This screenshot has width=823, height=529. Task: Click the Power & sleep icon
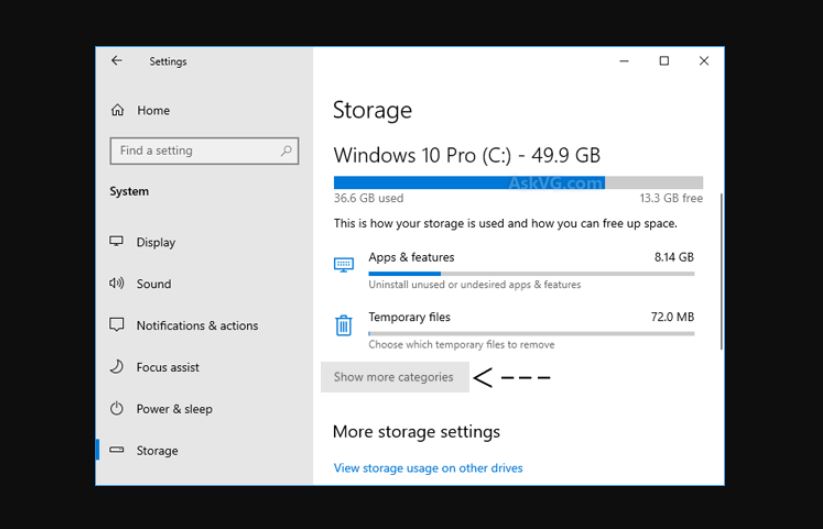click(117, 408)
